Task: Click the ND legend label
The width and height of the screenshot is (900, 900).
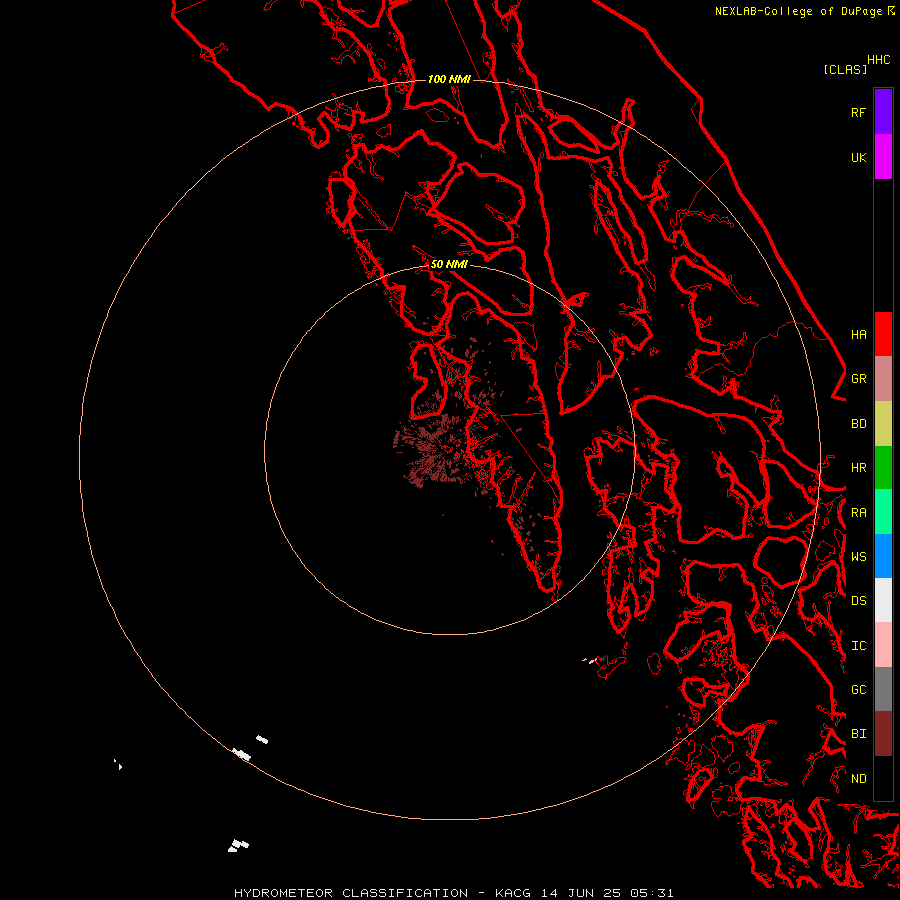Action: pyautogui.click(x=858, y=778)
